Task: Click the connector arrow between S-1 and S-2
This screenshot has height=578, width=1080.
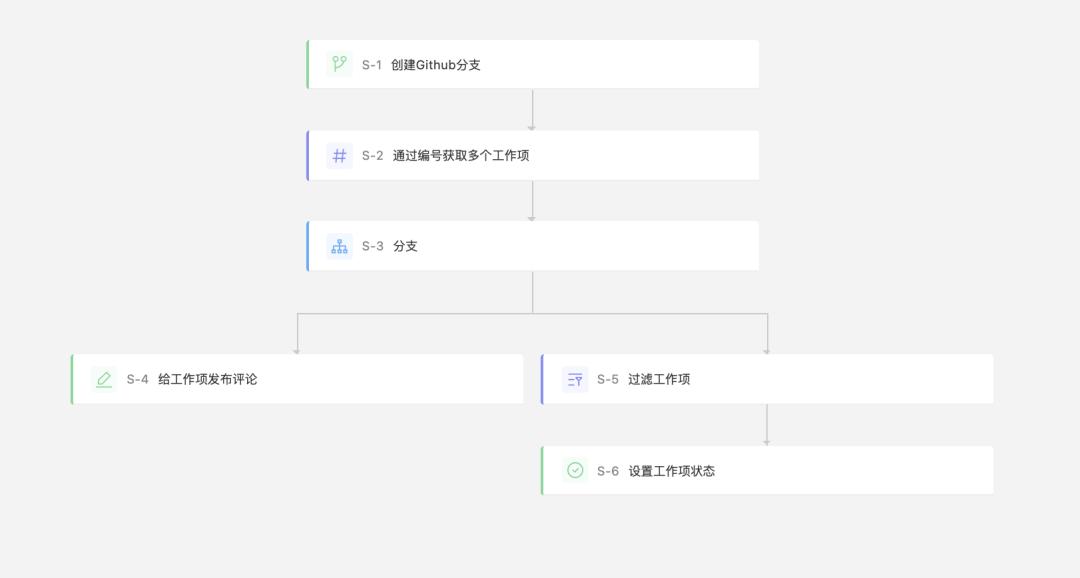Action: [x=532, y=110]
